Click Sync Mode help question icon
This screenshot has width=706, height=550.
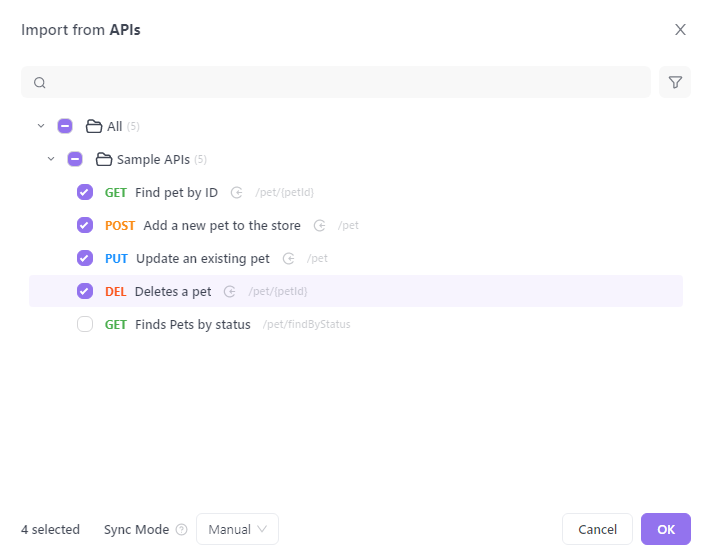click(181, 529)
